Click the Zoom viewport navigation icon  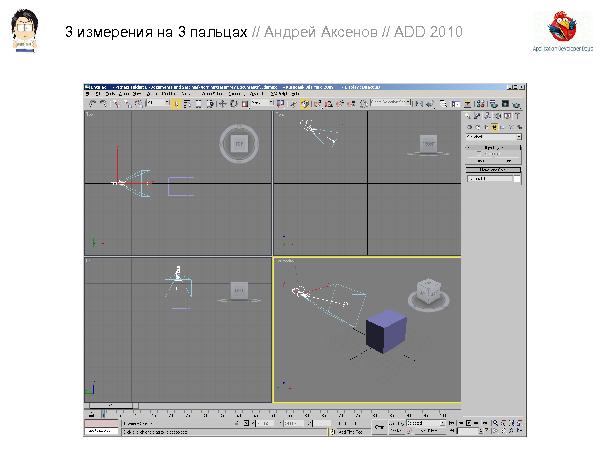[496, 423]
